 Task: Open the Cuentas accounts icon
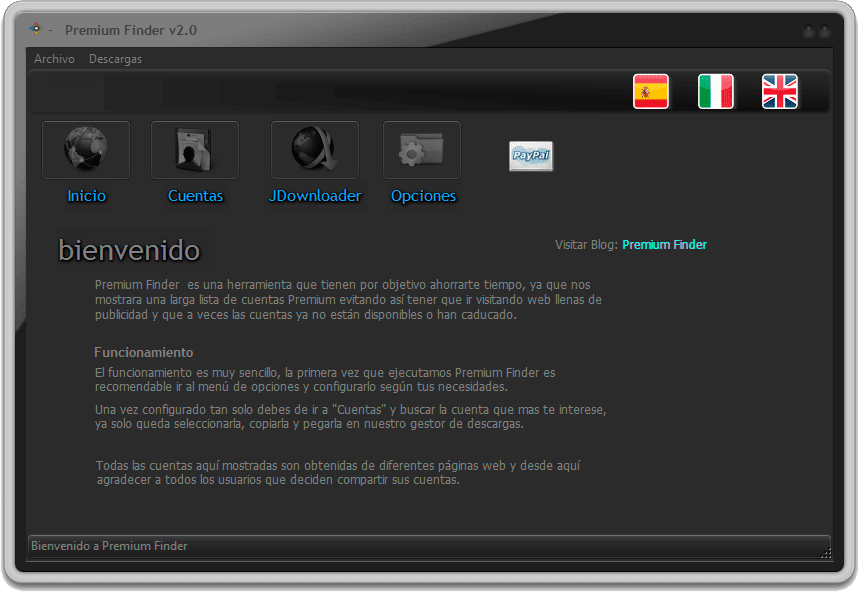[195, 150]
